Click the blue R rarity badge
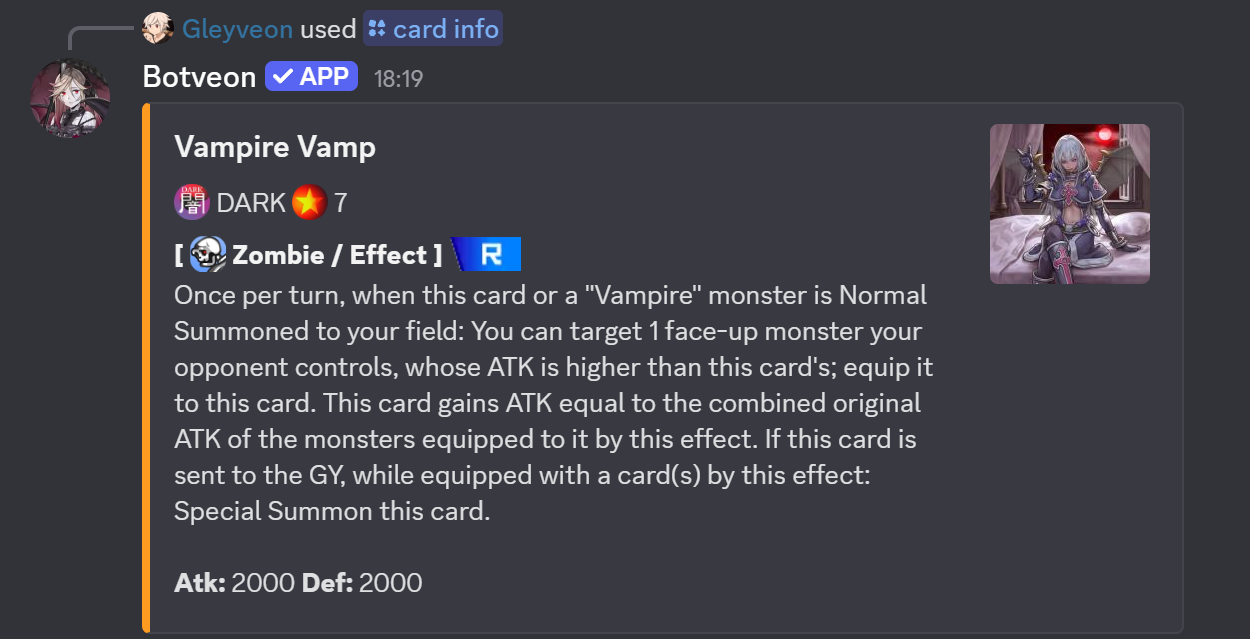The height and width of the screenshot is (639, 1250). pyautogui.click(x=486, y=255)
